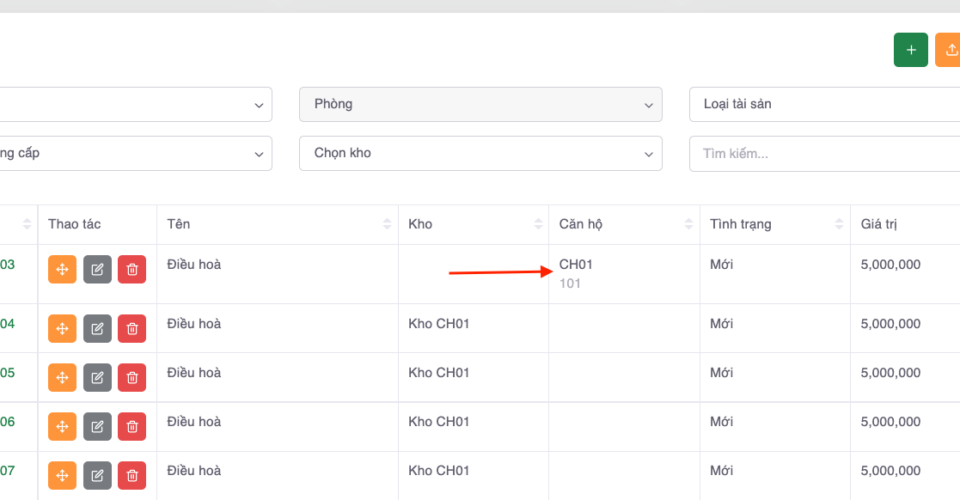960x500 pixels.
Task: Click move icon for CH01 apartment row
Action: 62,270
